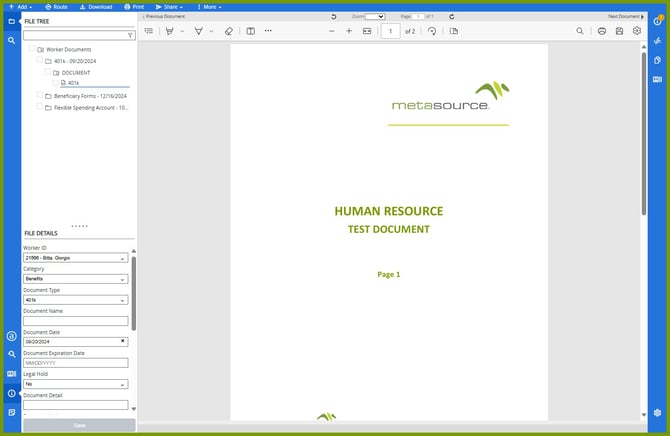Check the Worker Documents checkbox

pos(32,48)
